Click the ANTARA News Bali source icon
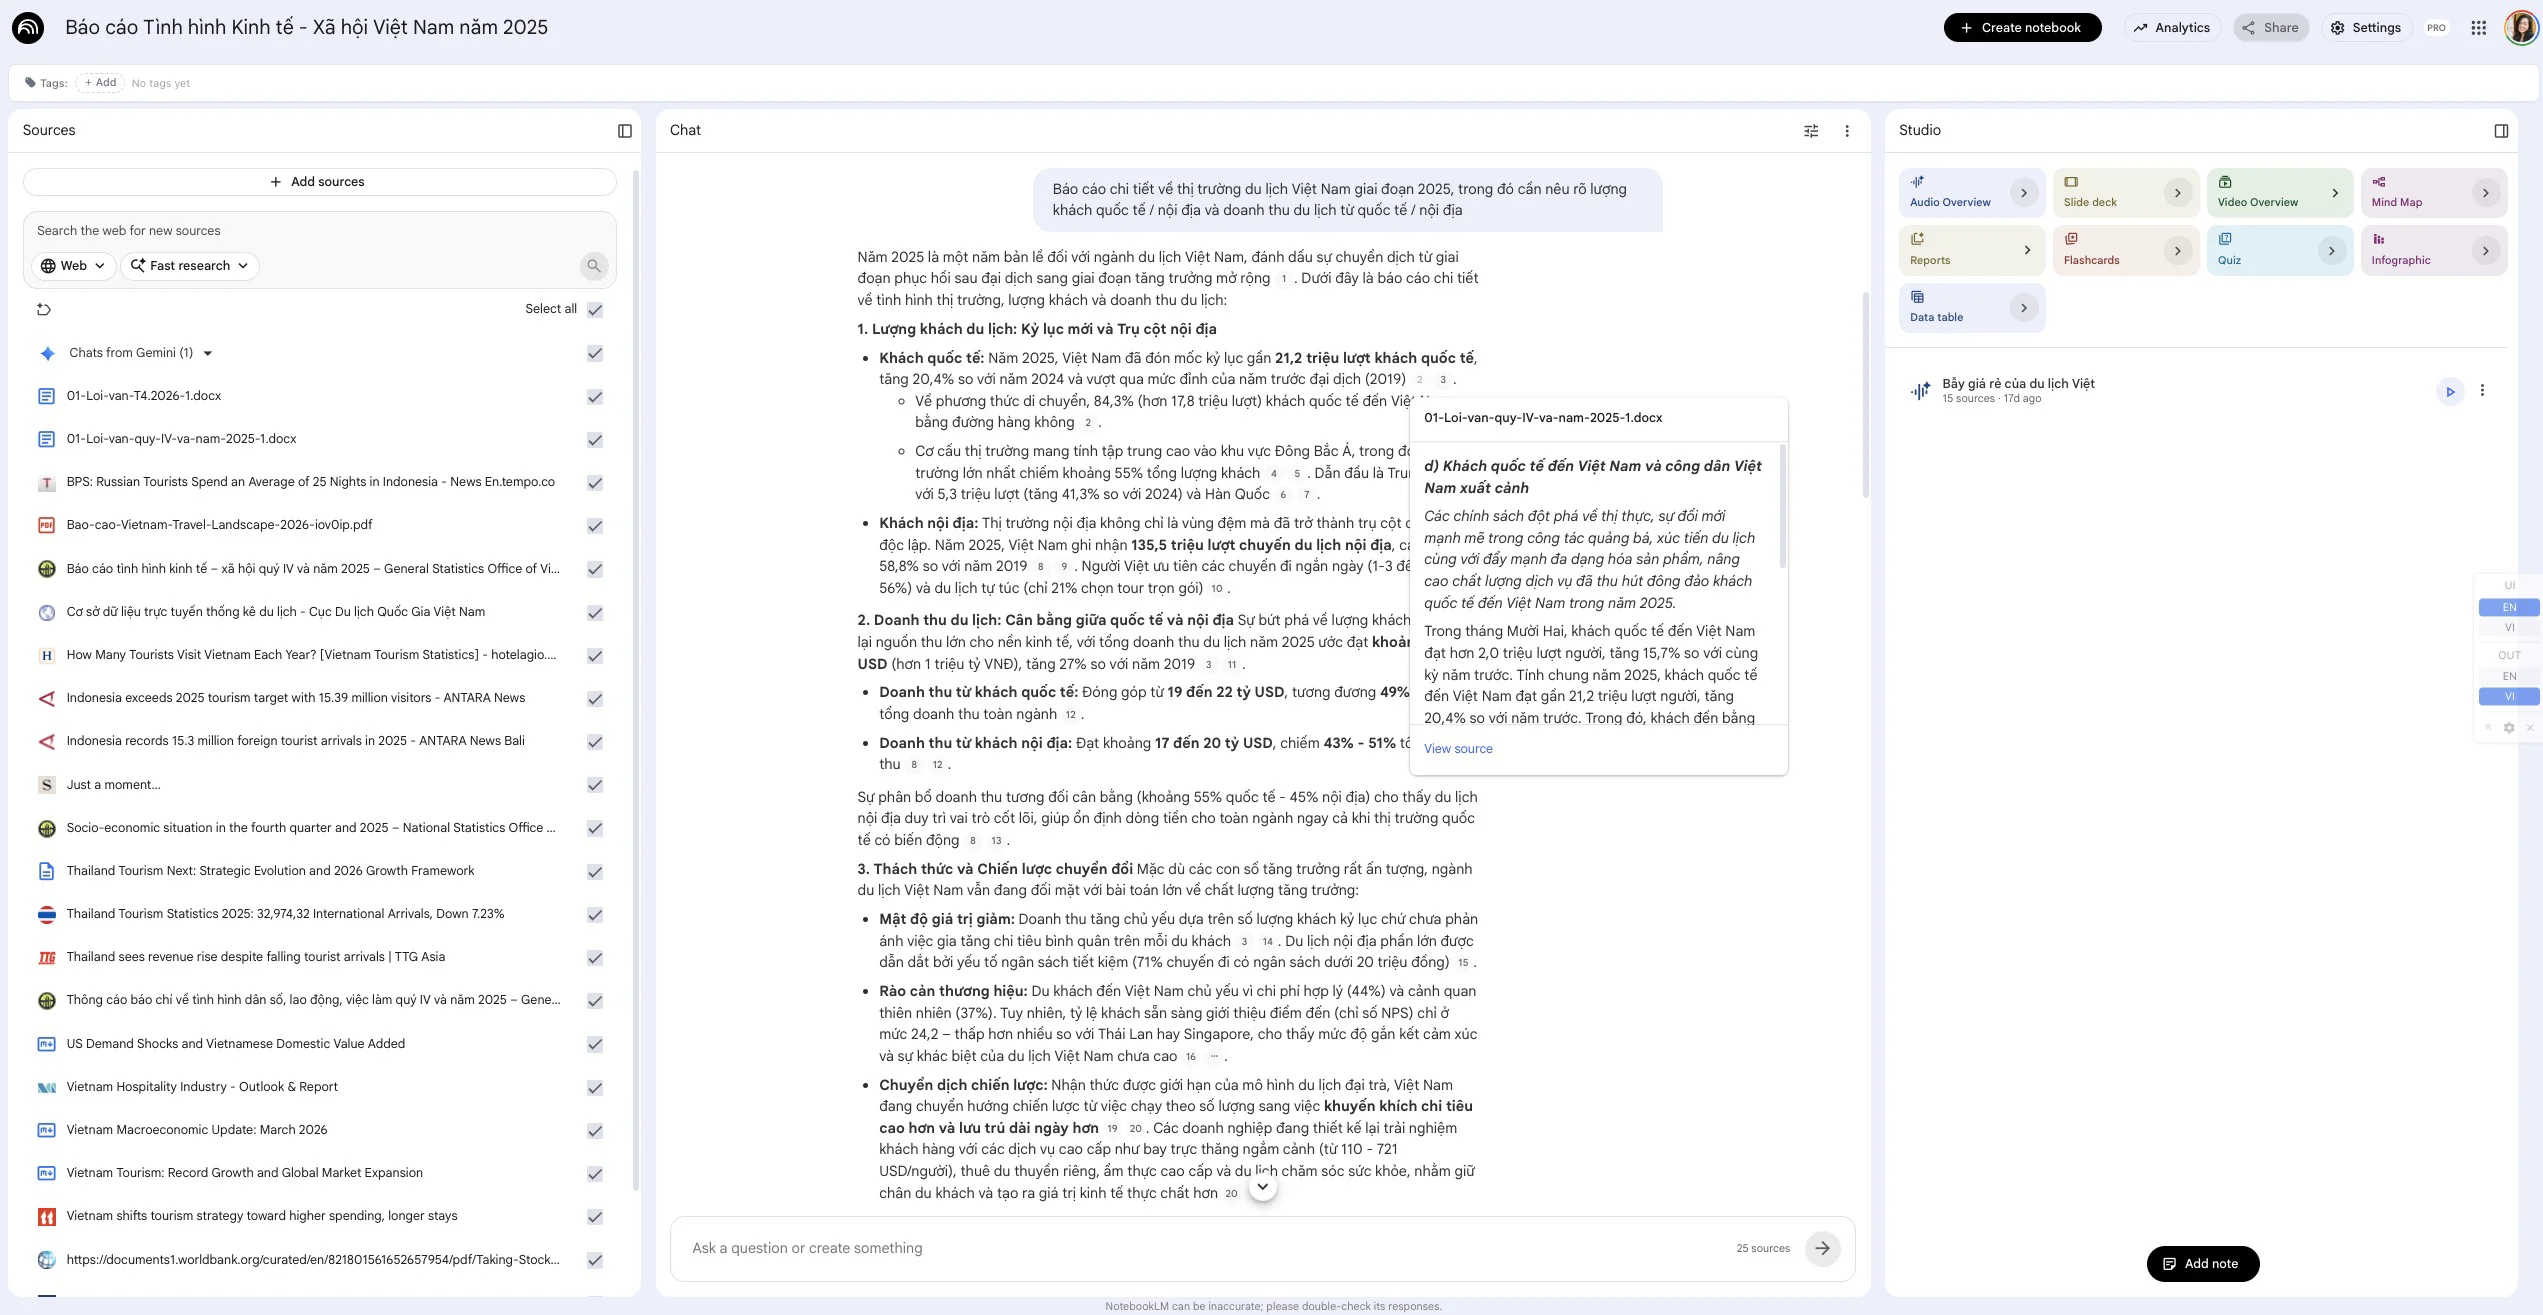Image resolution: width=2543 pixels, height=1315 pixels. (x=46, y=741)
